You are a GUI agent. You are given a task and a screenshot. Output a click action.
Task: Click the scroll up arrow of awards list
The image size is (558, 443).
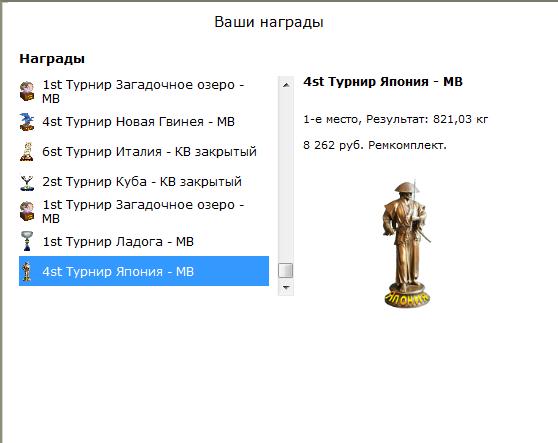[x=286, y=85]
